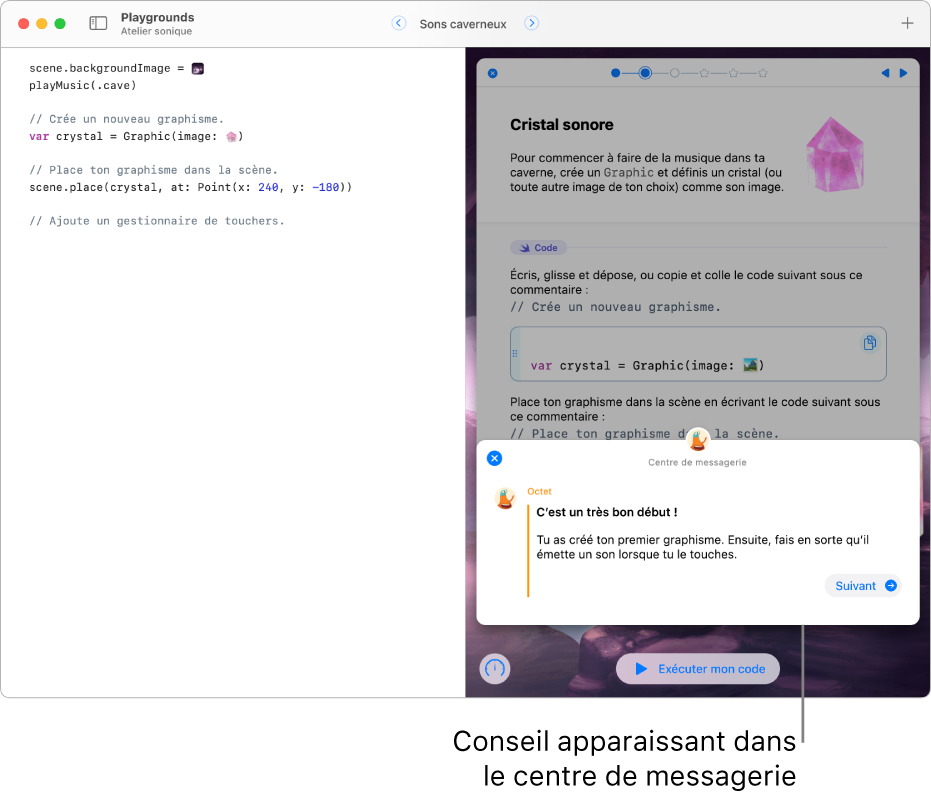Image resolution: width=931 pixels, height=798 pixels.
Task: Go back with left triangle arrow
Action: [x=885, y=73]
